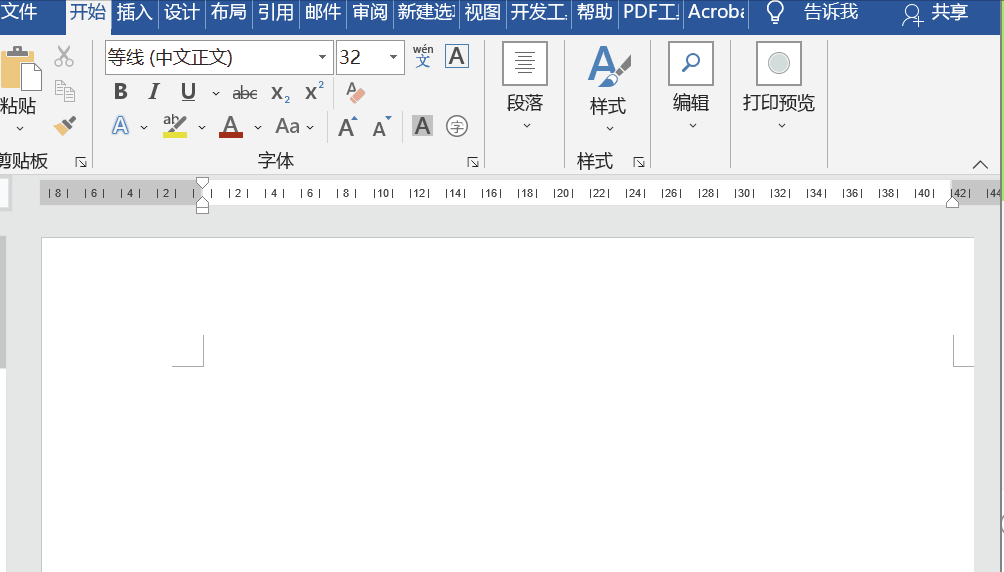Viewport: 1004px width, 572px height.
Task: Open Styles pane launcher
Action: [x=638, y=162]
